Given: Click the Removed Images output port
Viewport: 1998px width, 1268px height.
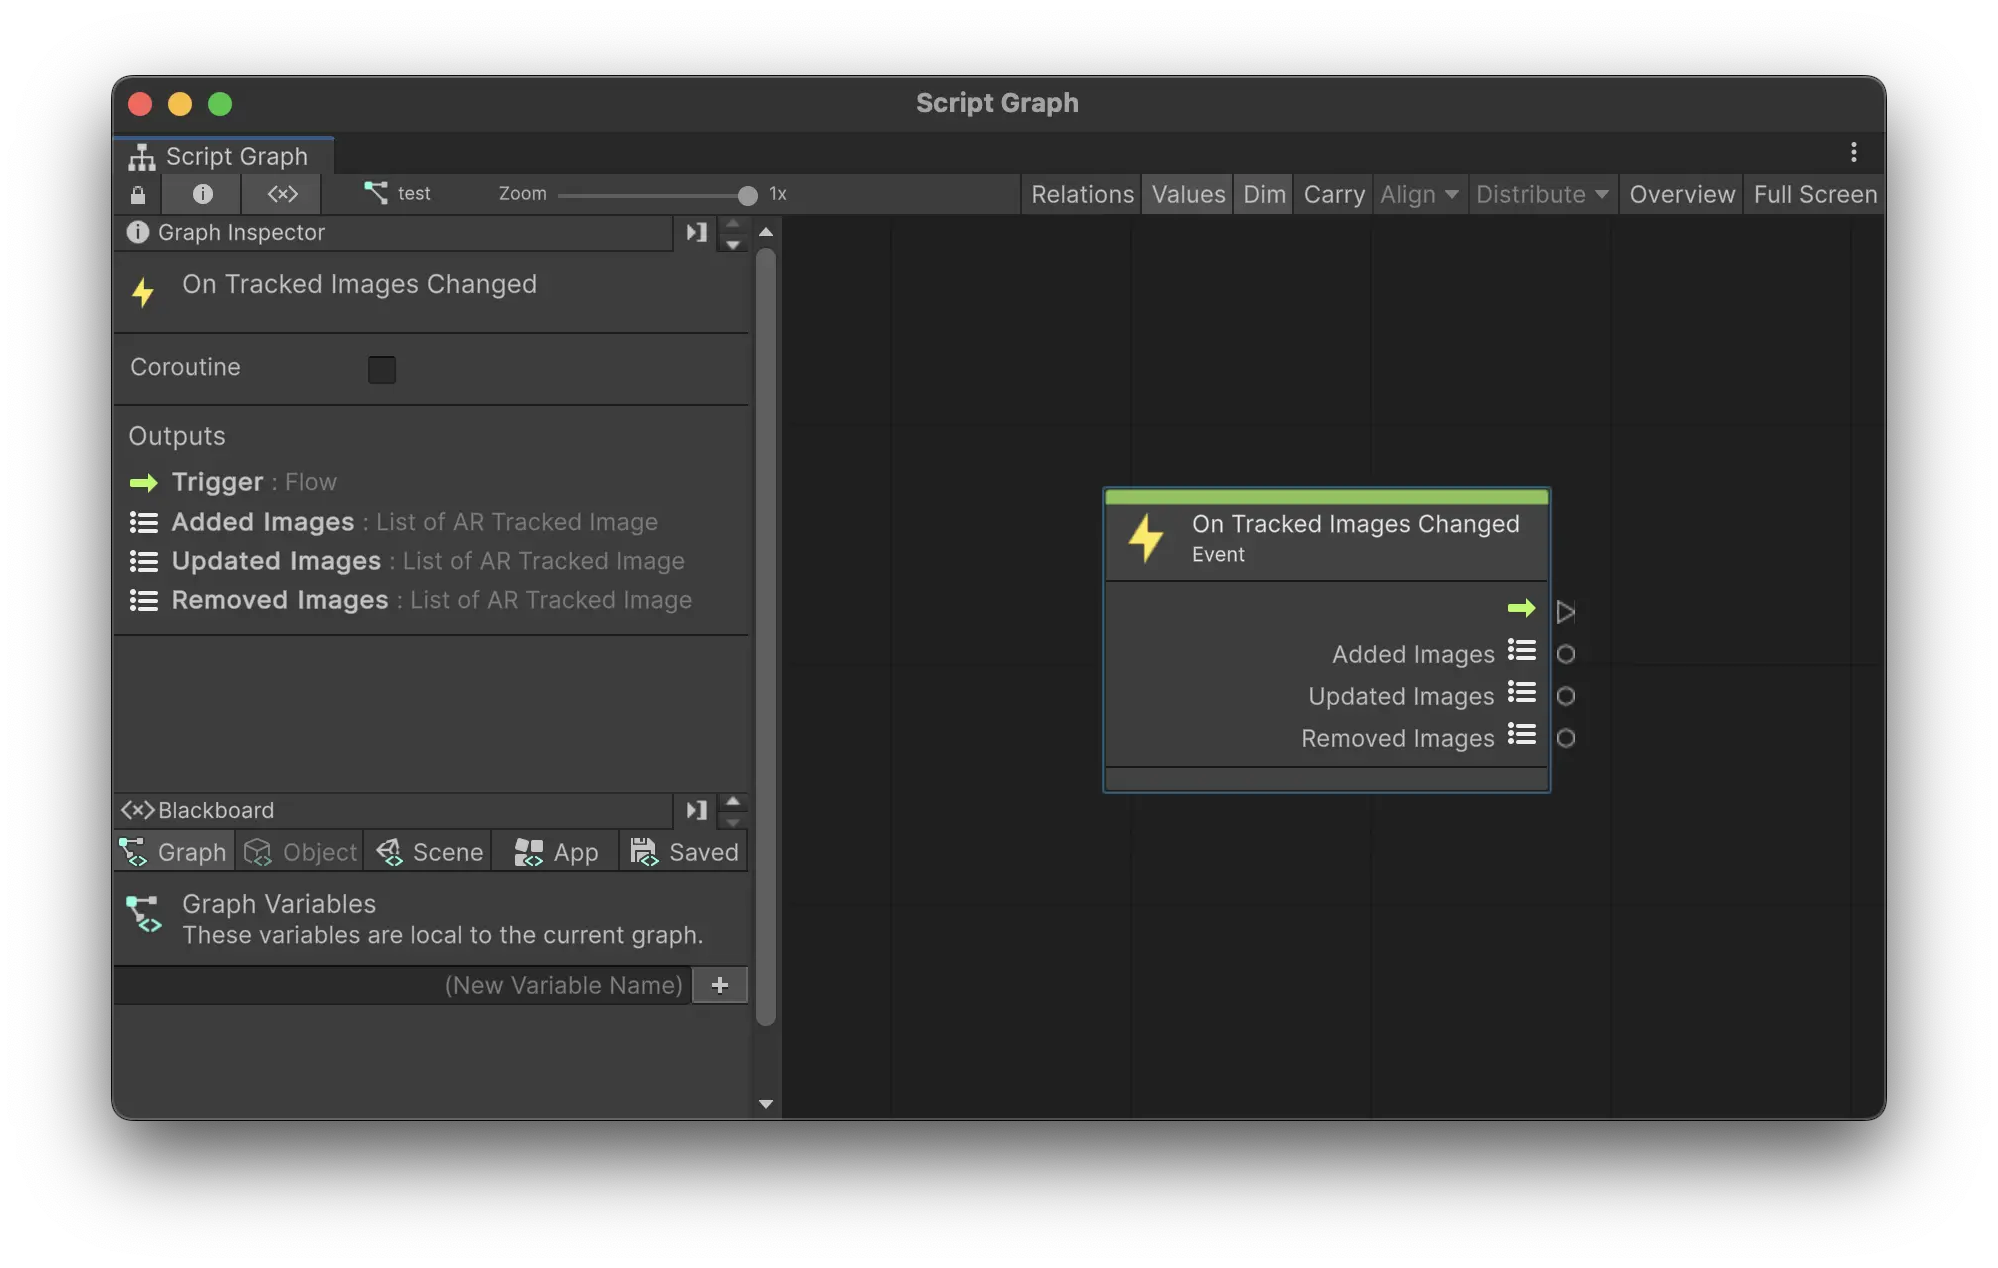Looking at the screenshot, I should [1565, 739].
